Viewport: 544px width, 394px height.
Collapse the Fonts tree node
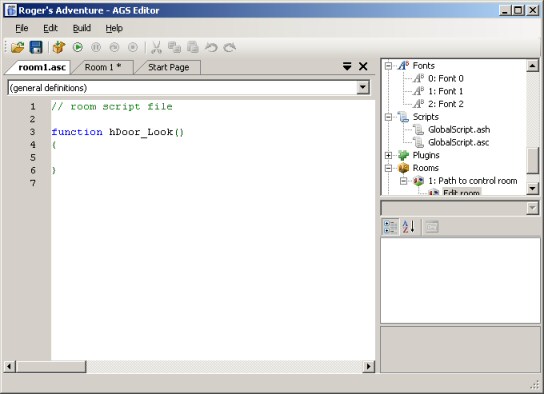389,66
